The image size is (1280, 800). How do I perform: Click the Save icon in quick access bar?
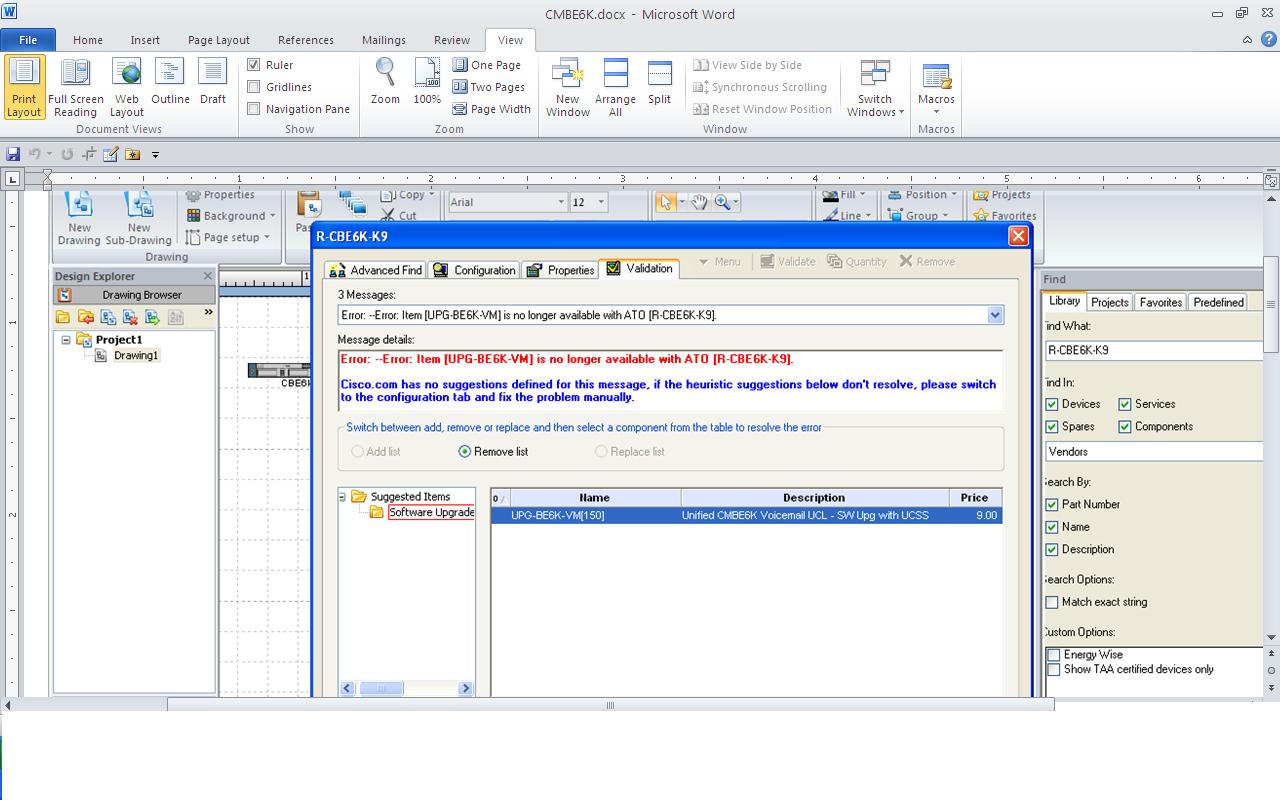(13, 154)
